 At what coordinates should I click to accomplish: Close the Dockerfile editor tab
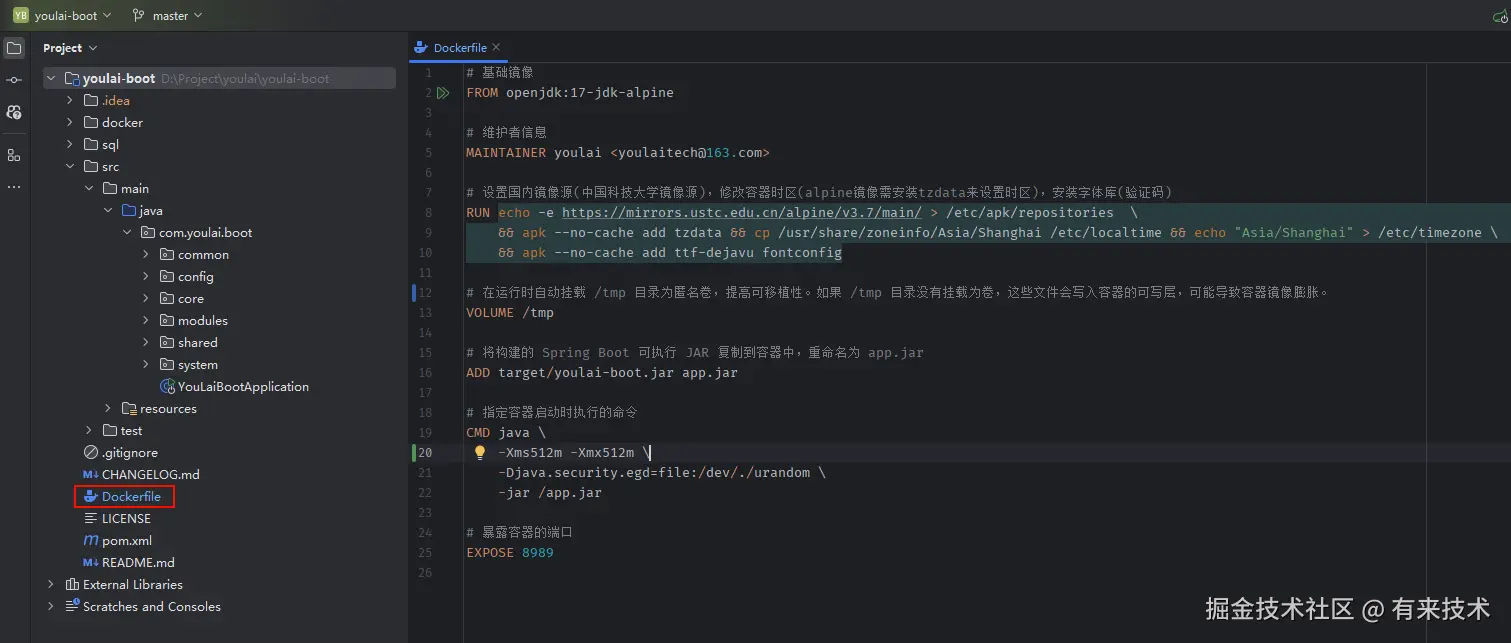[x=496, y=47]
